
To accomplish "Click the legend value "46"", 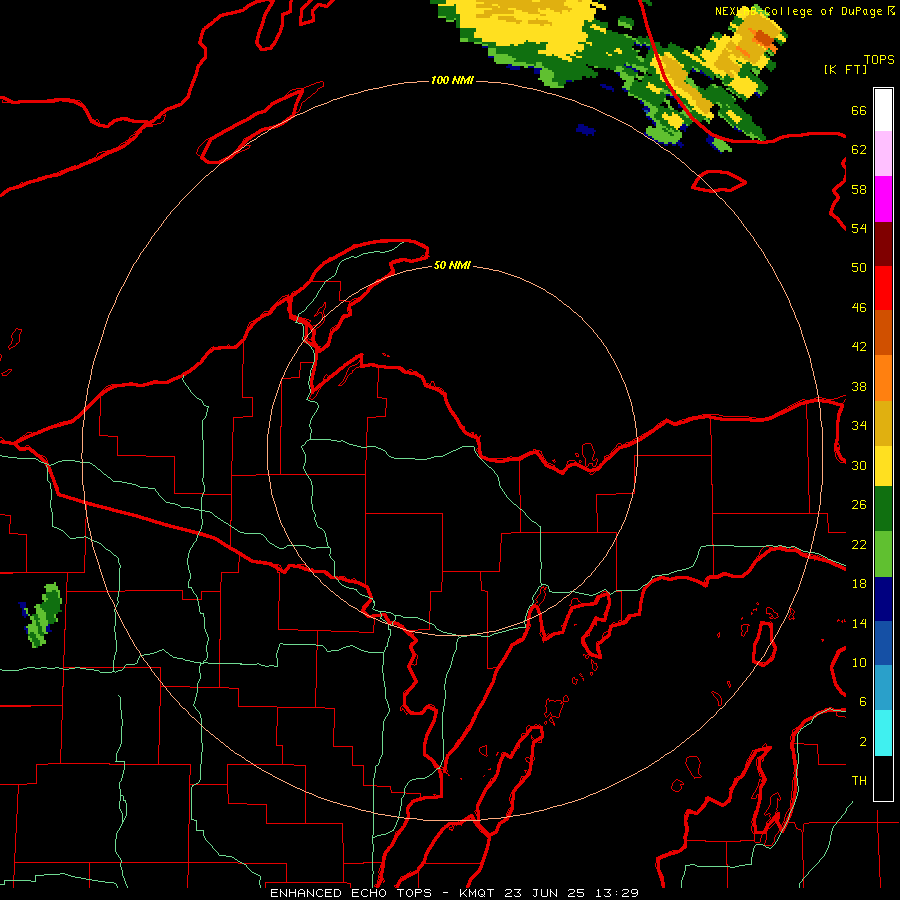I will [859, 308].
